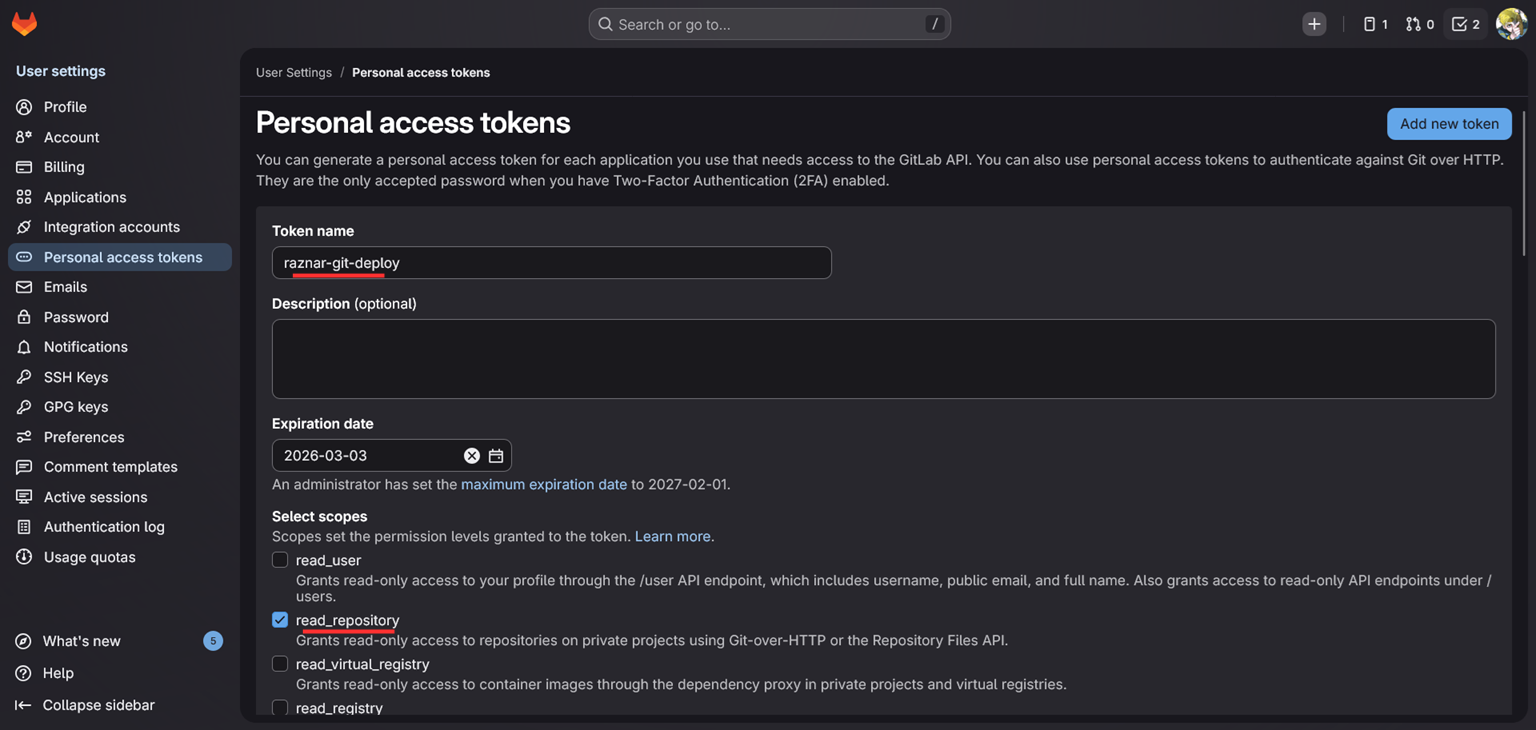Click the GitLab fox logo

pos(24,24)
